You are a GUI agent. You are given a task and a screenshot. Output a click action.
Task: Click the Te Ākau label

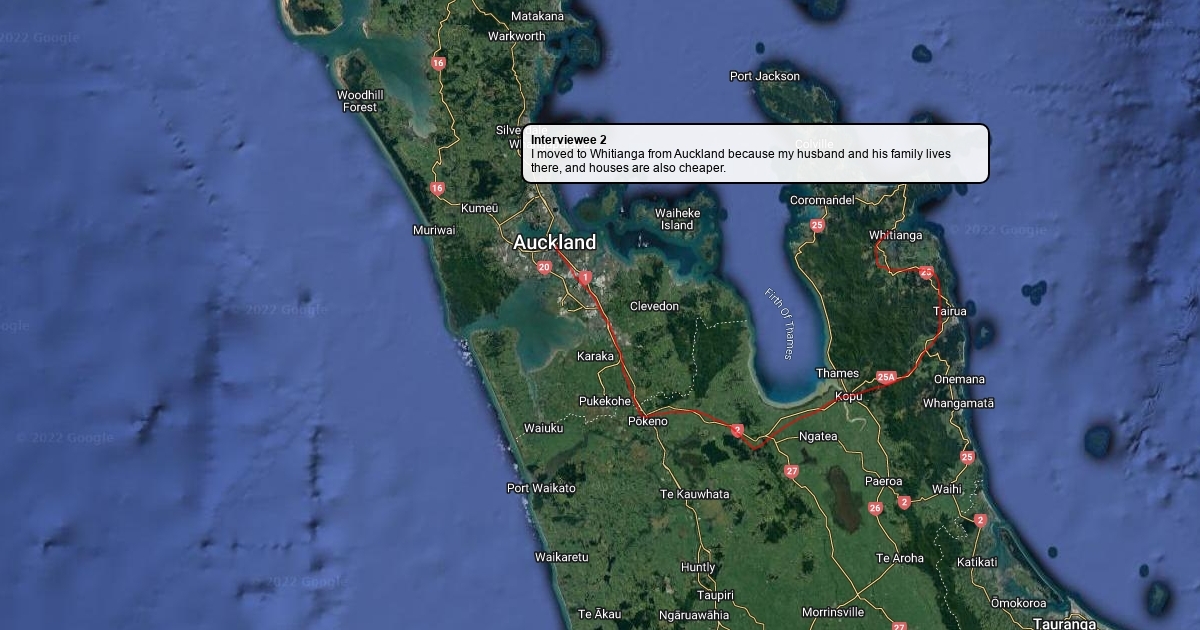click(600, 613)
